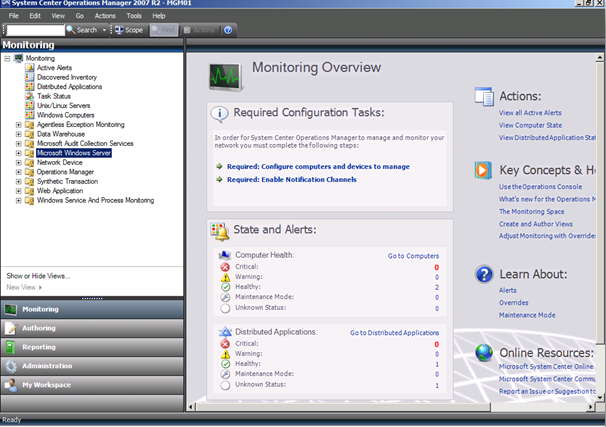Click the State and Alerts bell icon
Screen dimensions: 606x427
pos(220,231)
